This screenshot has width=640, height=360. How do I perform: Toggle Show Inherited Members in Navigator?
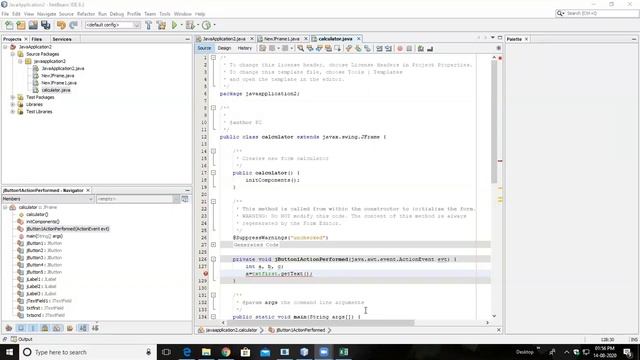[9, 328]
